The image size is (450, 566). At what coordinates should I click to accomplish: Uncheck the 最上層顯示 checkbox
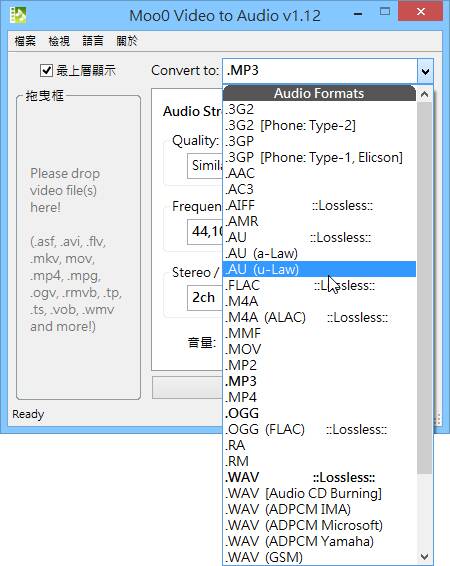pyautogui.click(x=46, y=70)
